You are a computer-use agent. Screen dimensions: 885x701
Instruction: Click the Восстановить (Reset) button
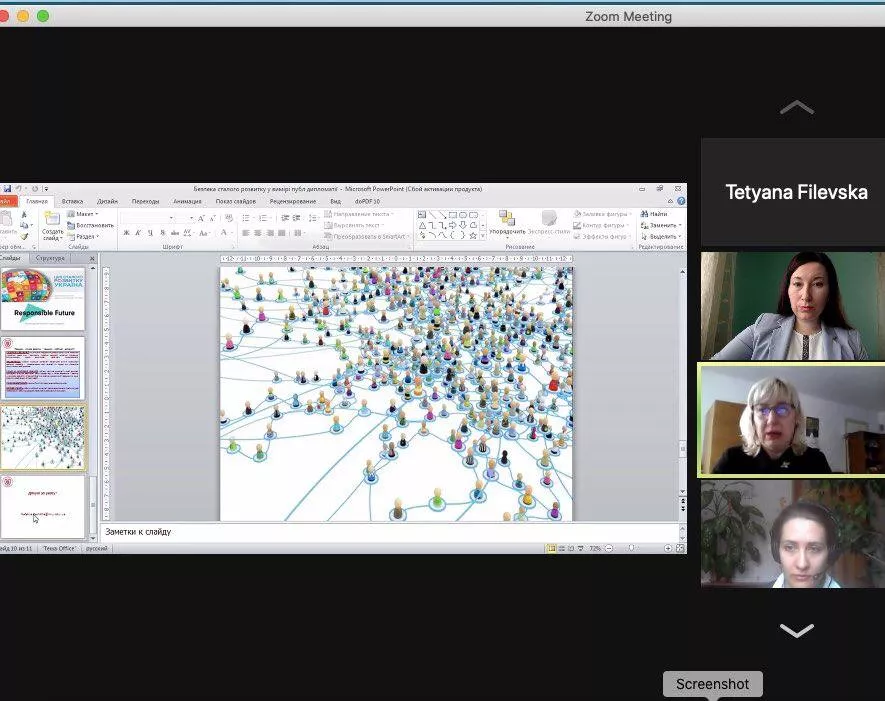tap(91, 225)
